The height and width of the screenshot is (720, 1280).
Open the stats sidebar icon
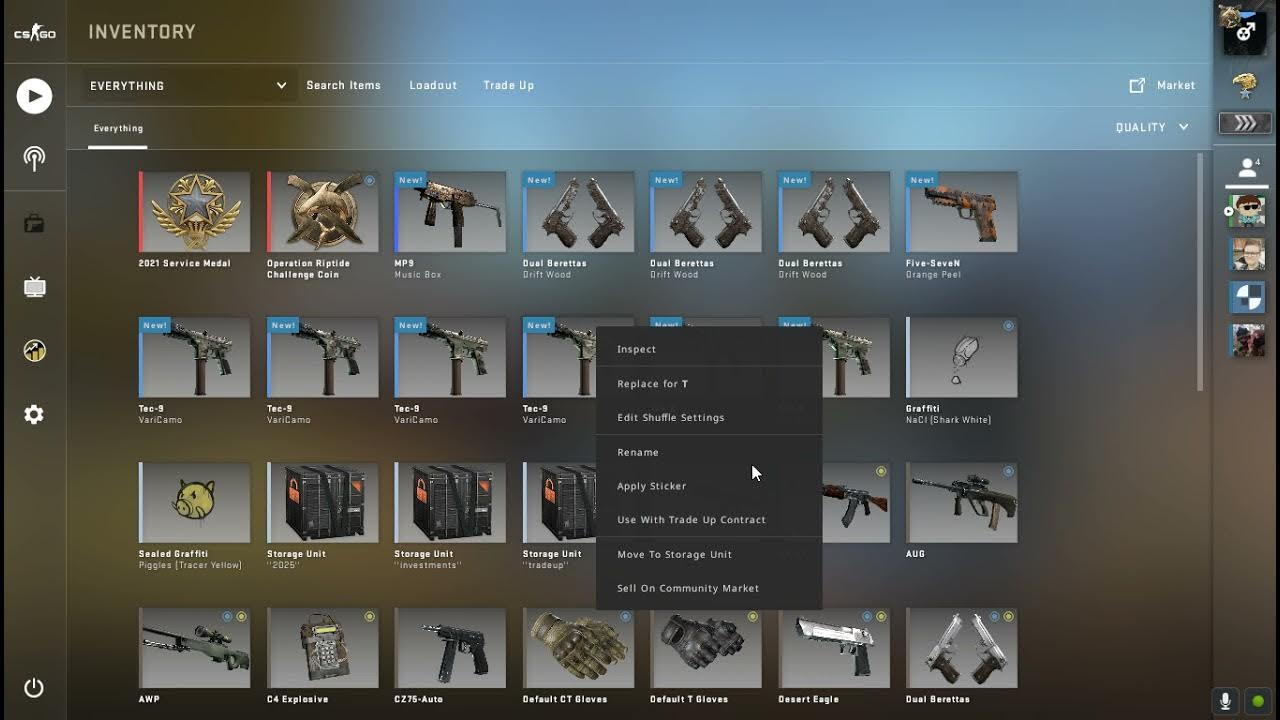[x=34, y=351]
